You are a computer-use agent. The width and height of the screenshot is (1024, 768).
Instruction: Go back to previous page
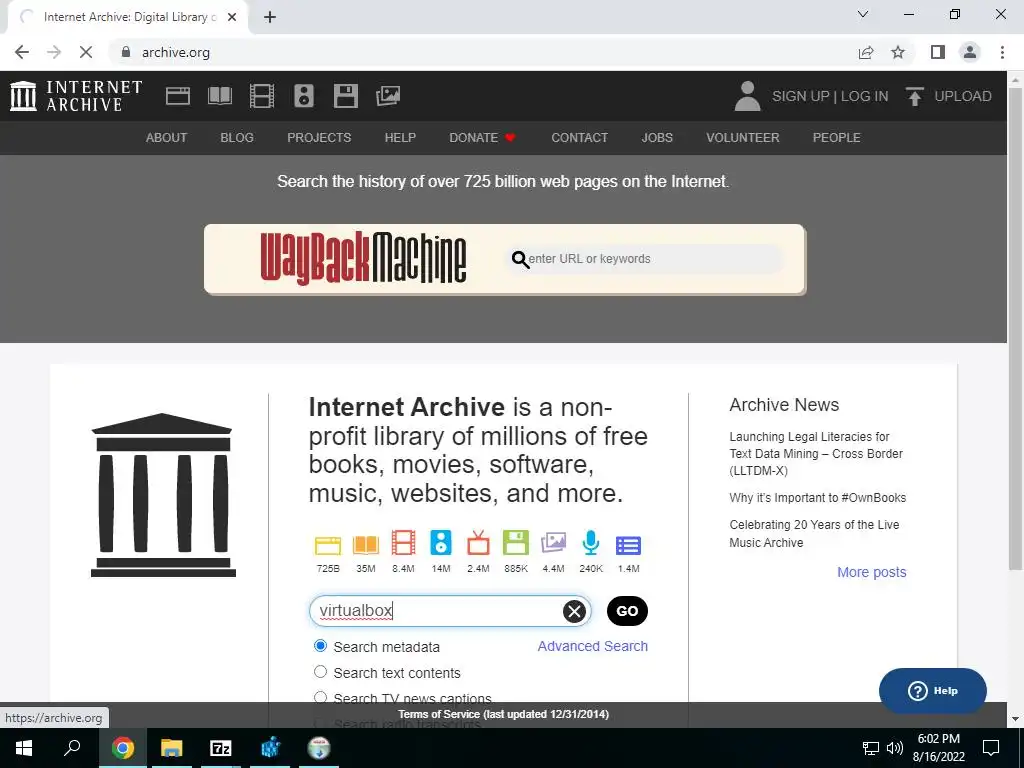point(22,52)
